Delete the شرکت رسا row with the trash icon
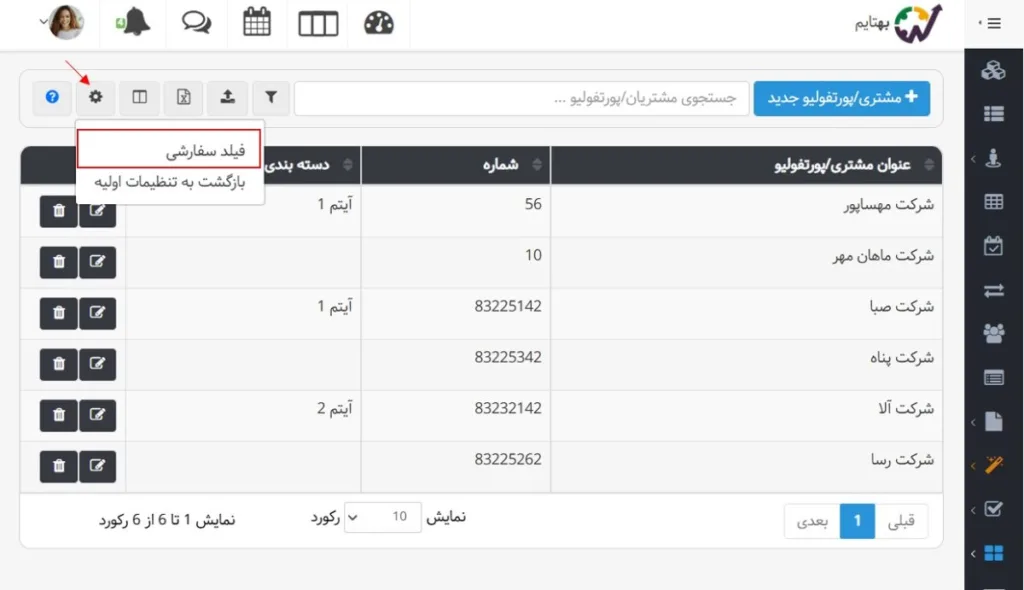This screenshot has width=1024, height=590. tap(57, 466)
